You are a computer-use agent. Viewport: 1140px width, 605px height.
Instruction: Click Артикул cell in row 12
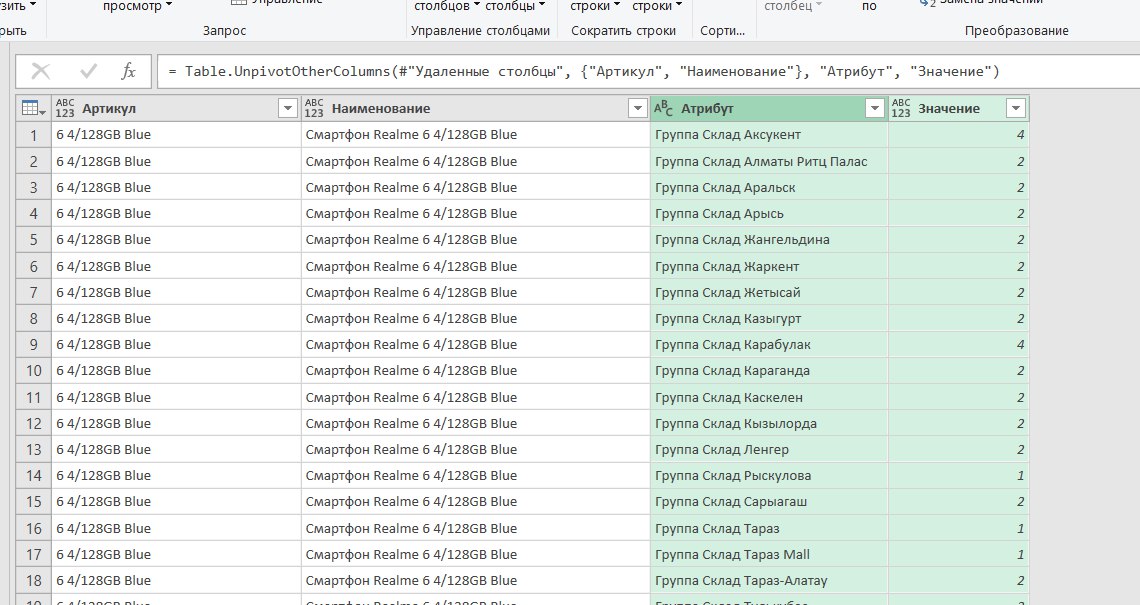176,423
